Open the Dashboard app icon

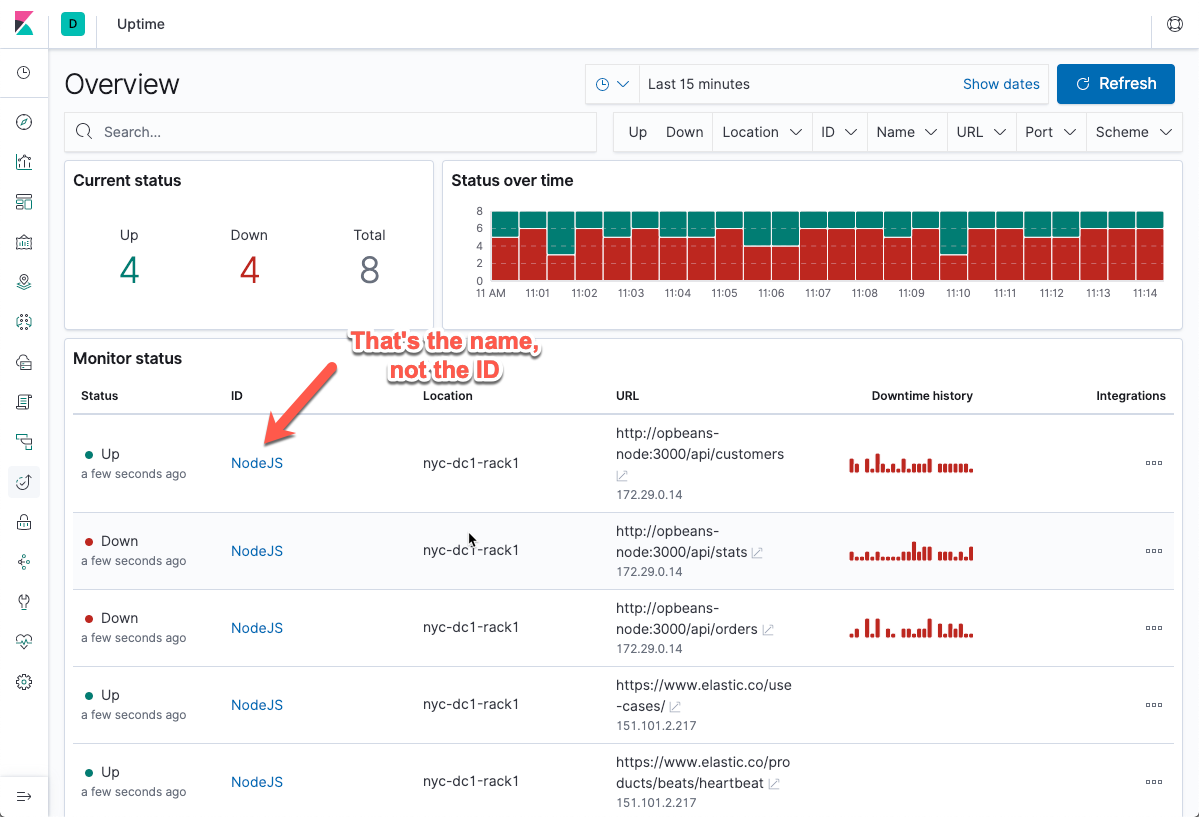(23, 201)
